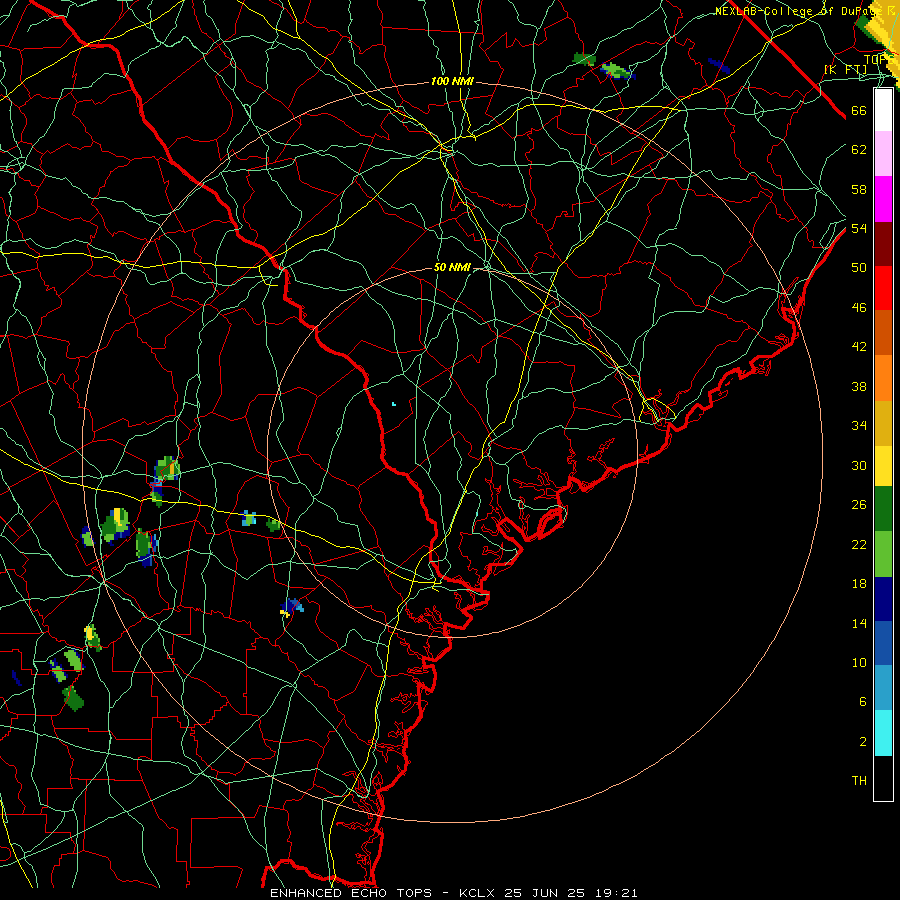
Task: Select the bright red legend swatch
Action: tap(883, 288)
